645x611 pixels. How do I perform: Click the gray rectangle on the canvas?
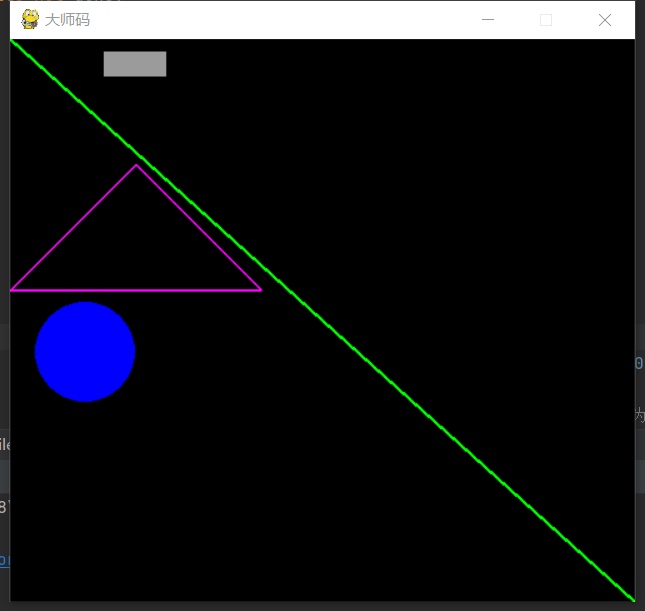point(135,64)
